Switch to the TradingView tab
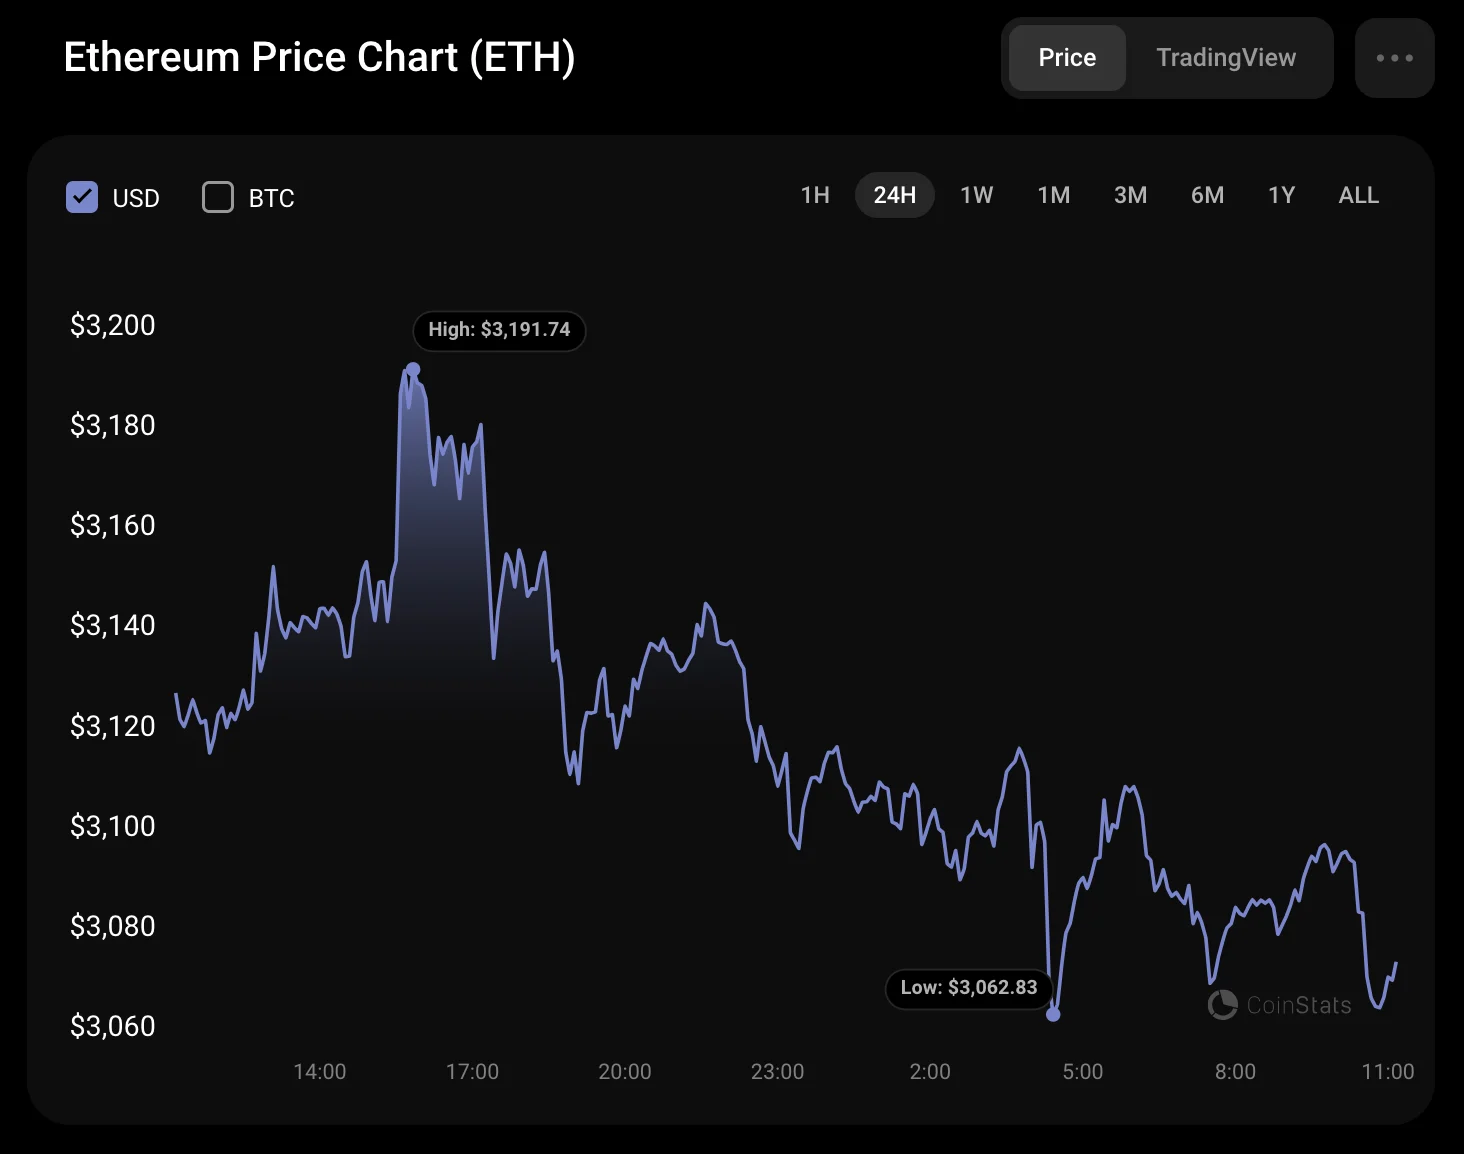1464x1154 pixels. click(x=1225, y=58)
